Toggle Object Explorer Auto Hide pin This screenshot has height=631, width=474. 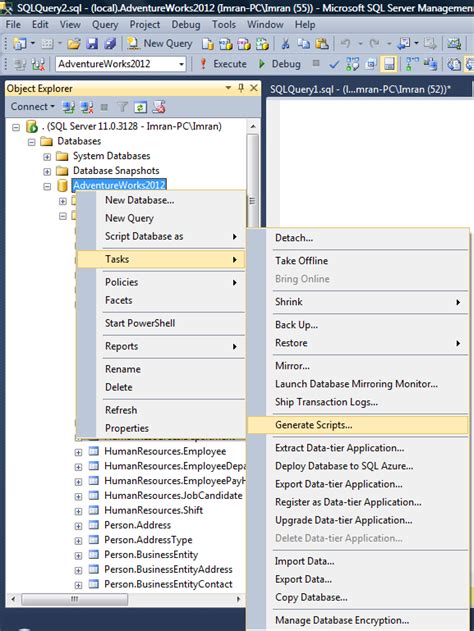[241, 88]
